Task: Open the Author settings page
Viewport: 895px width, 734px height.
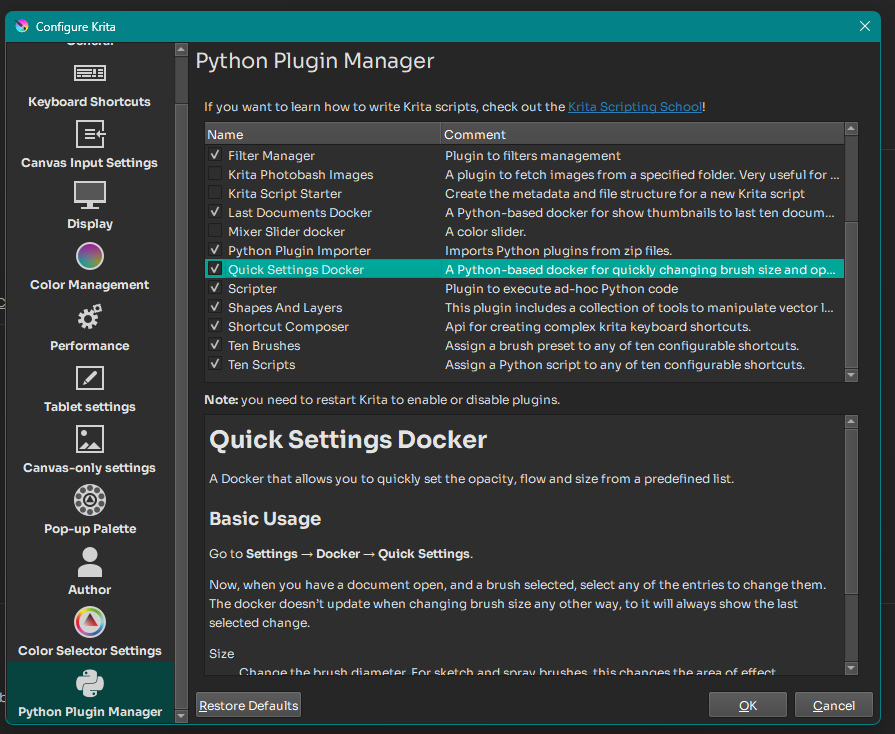Action: pos(90,572)
